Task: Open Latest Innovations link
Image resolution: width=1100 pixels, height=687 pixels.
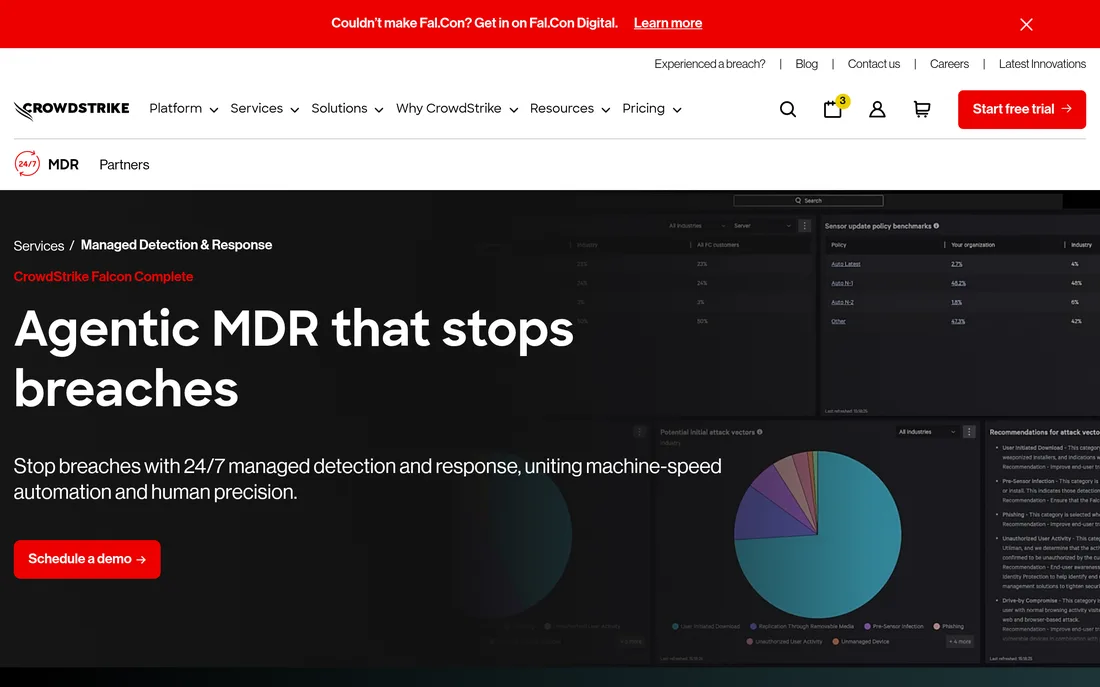Action: (1042, 64)
